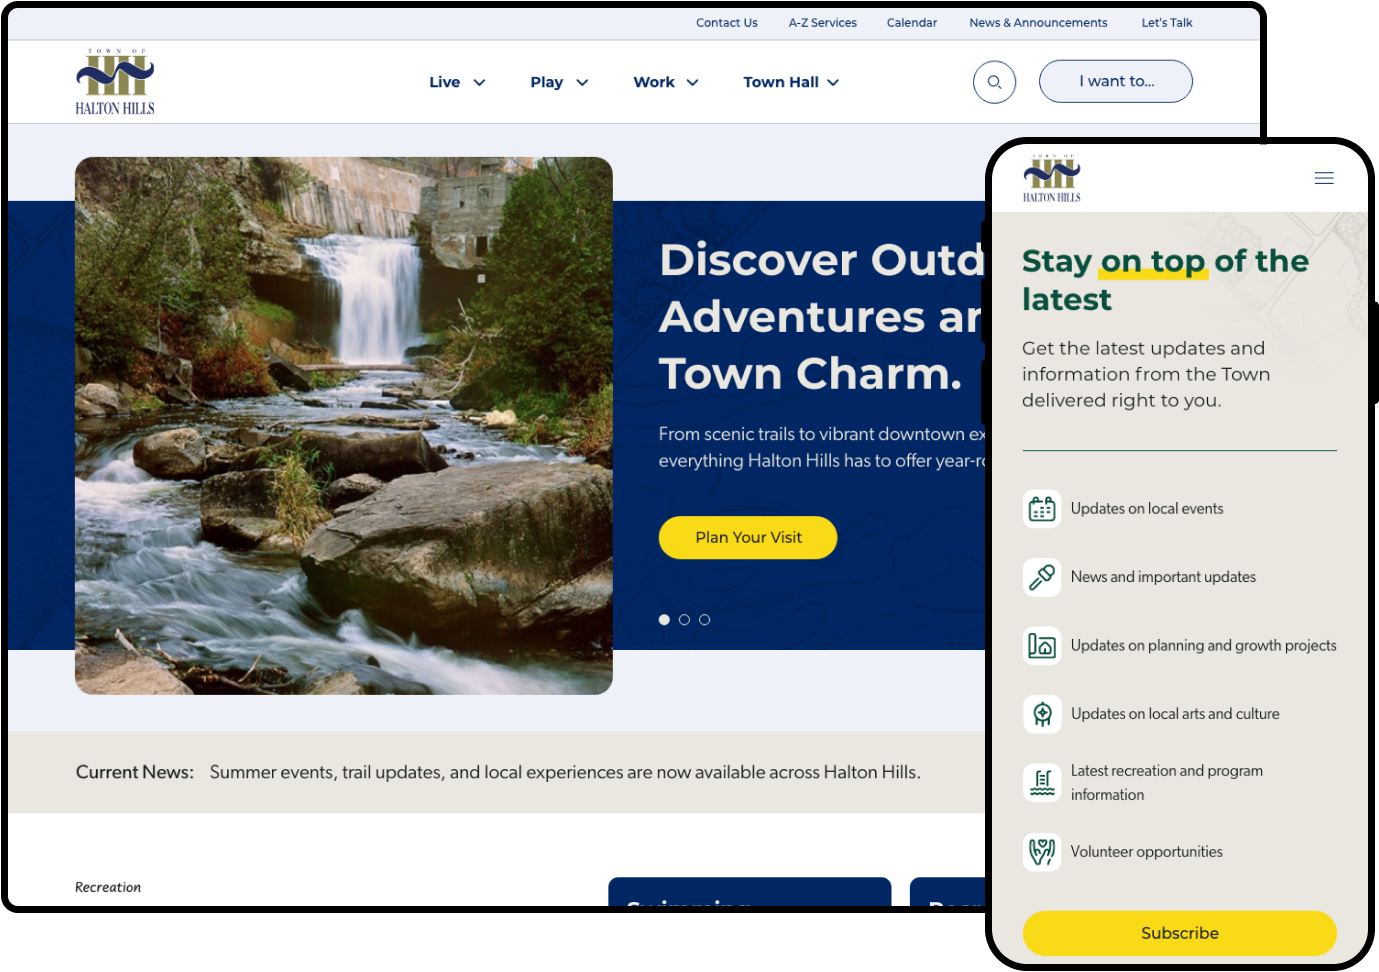
Task: Click the Subscribe button
Action: click(1180, 933)
